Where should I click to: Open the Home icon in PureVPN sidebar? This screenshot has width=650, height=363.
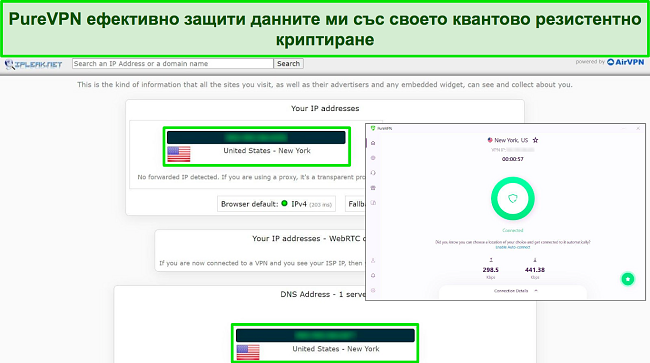click(x=373, y=143)
